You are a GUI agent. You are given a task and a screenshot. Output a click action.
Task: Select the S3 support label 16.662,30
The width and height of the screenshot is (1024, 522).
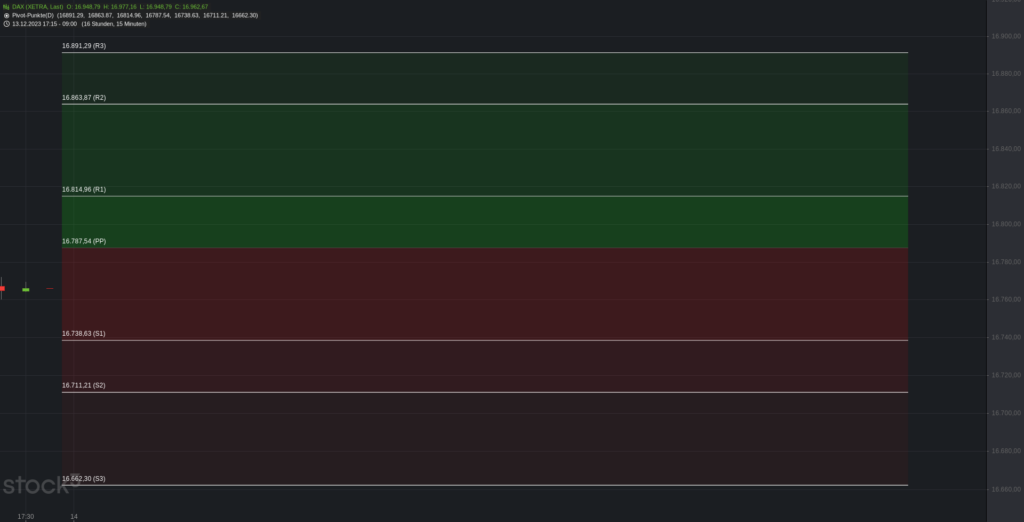click(x=84, y=479)
